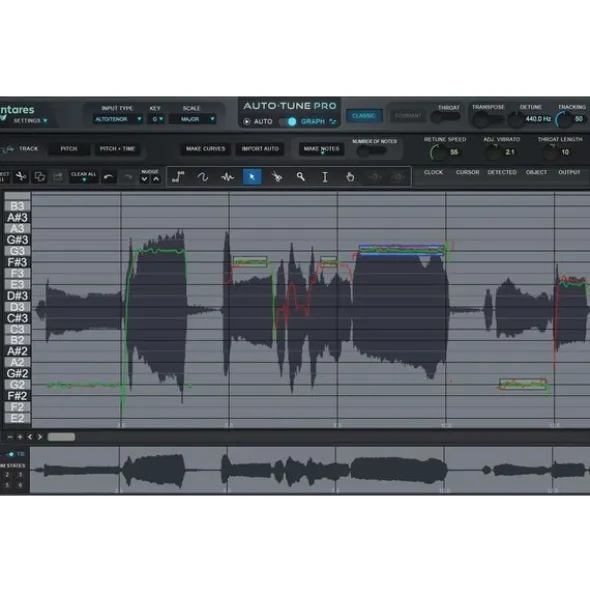Click the Pitch tracking button
Image resolution: width=590 pixels, height=591 pixels.
point(69,149)
